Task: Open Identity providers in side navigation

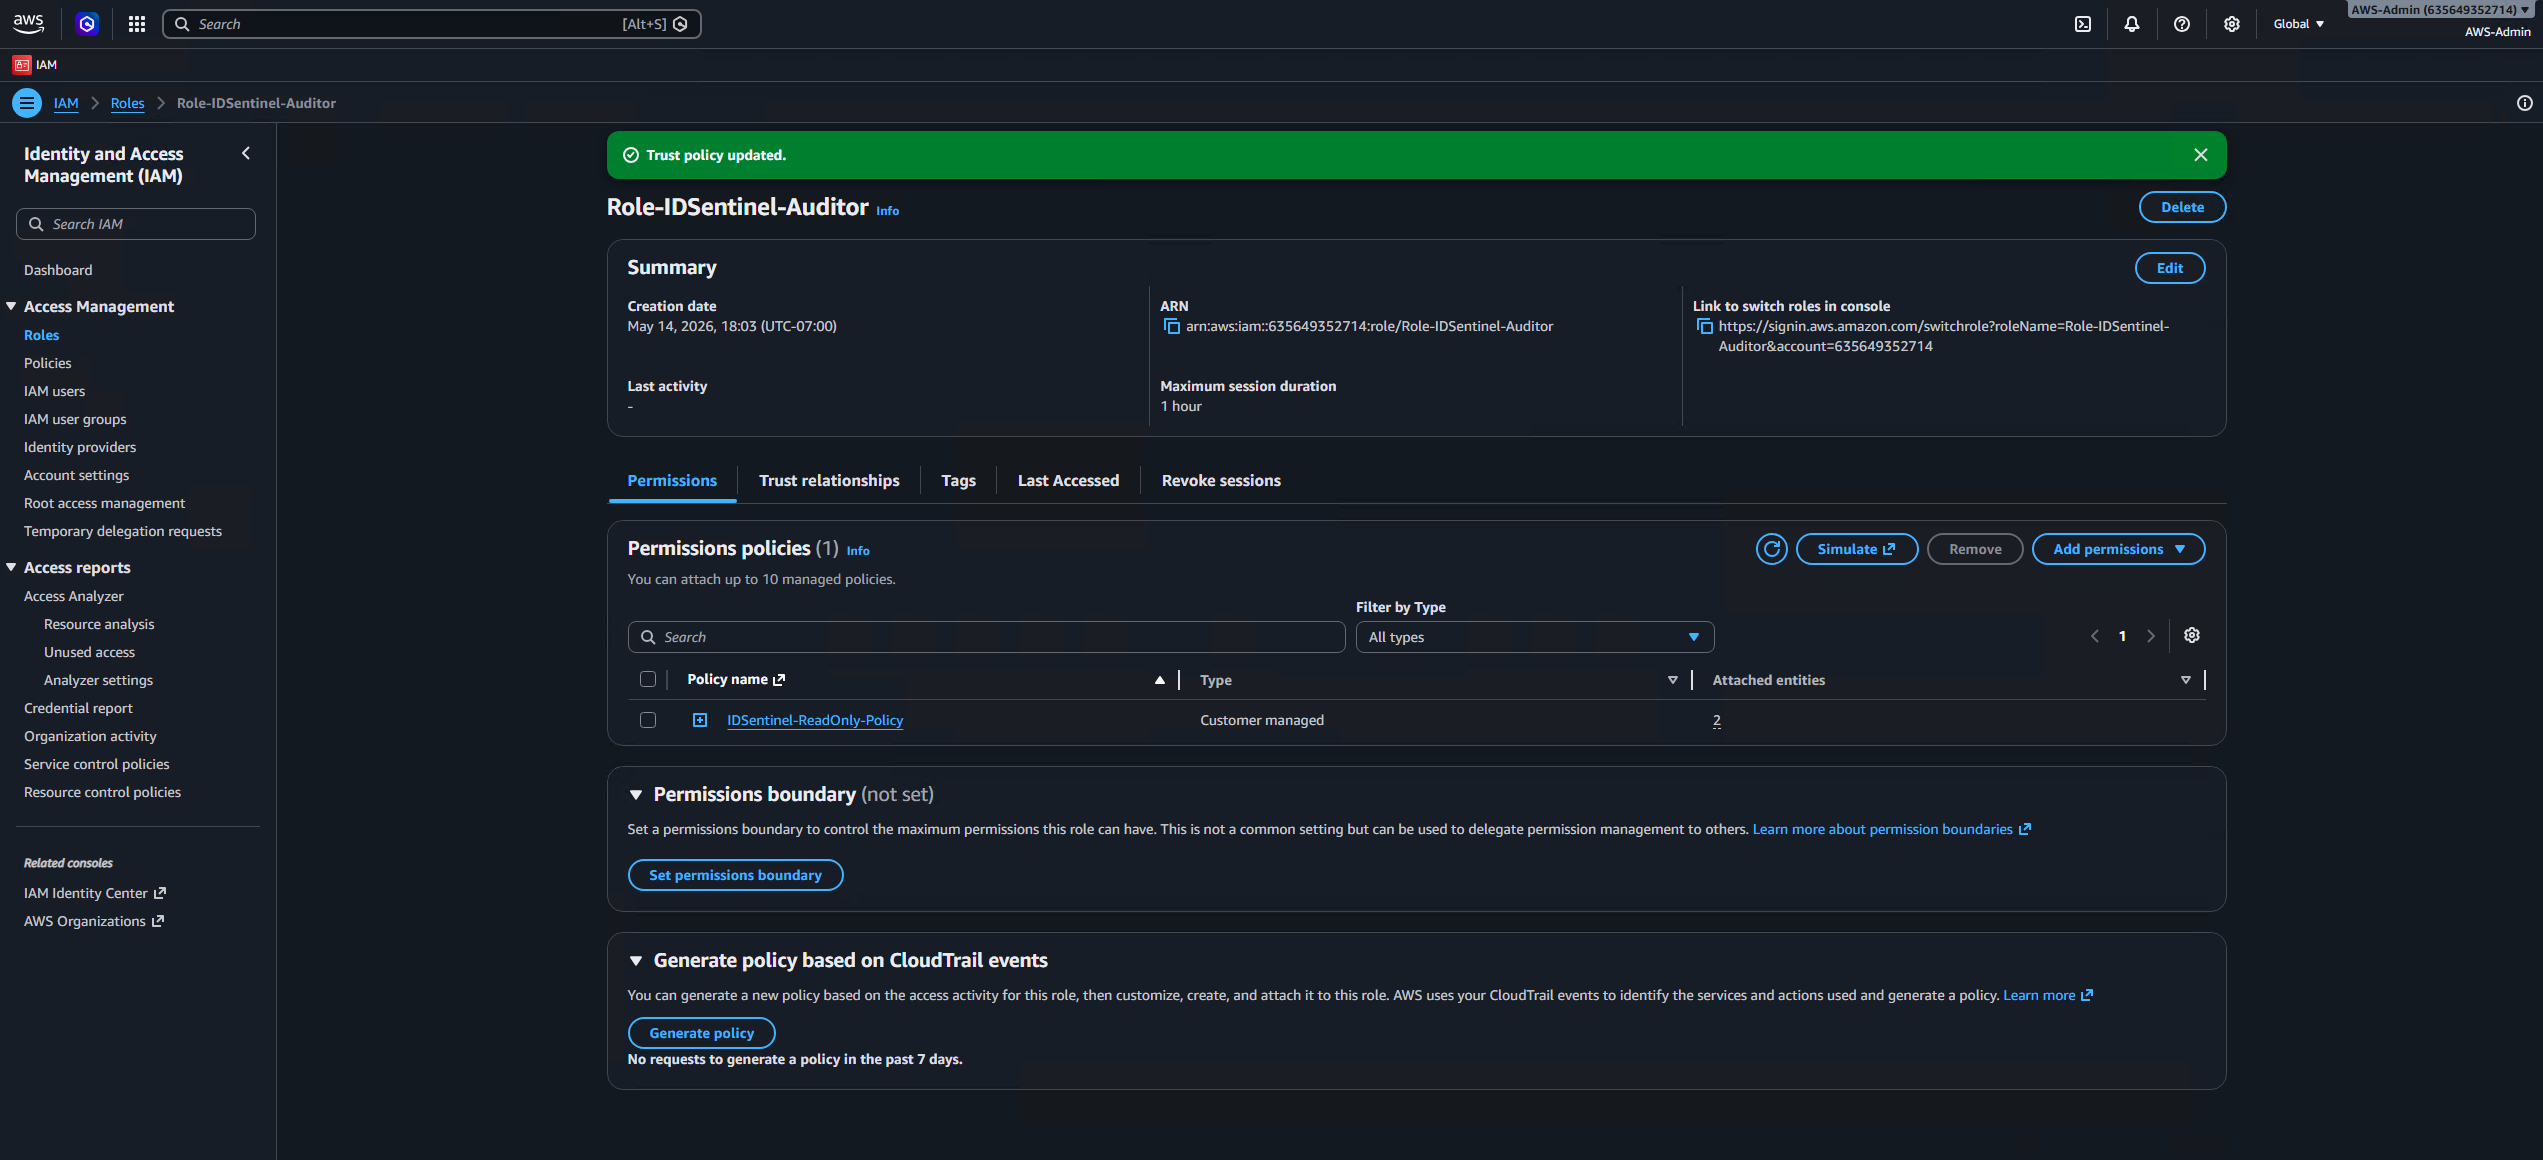Action: tap(80, 447)
